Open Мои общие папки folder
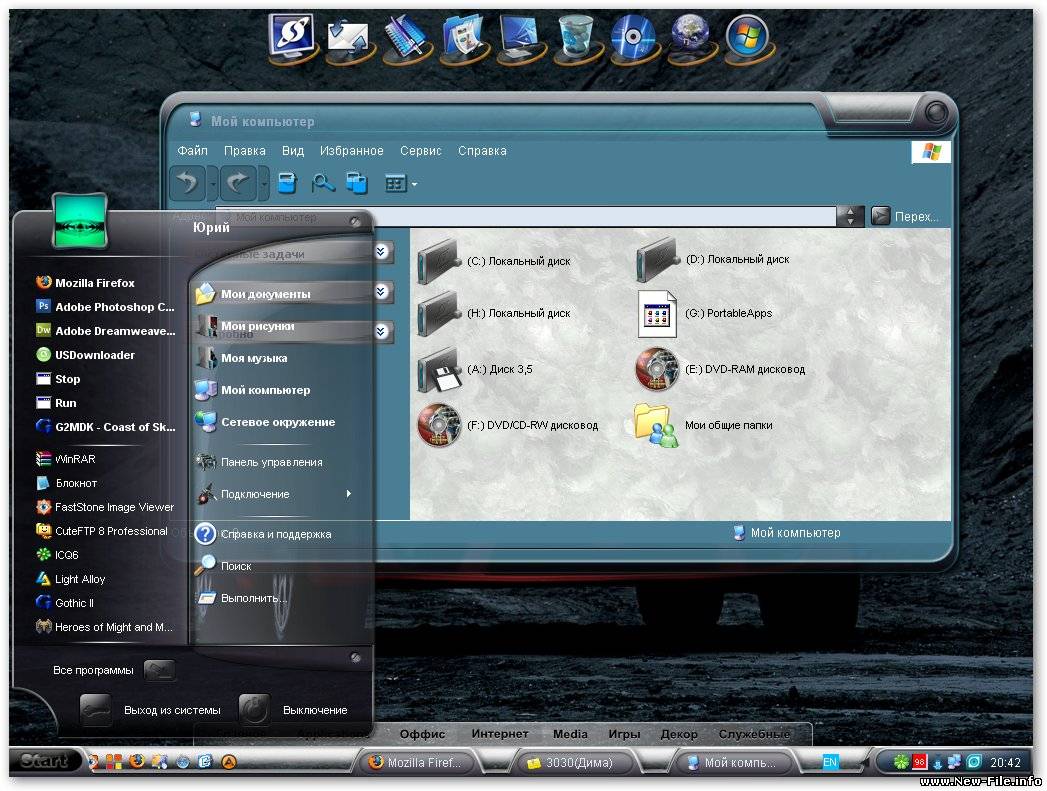 657,425
